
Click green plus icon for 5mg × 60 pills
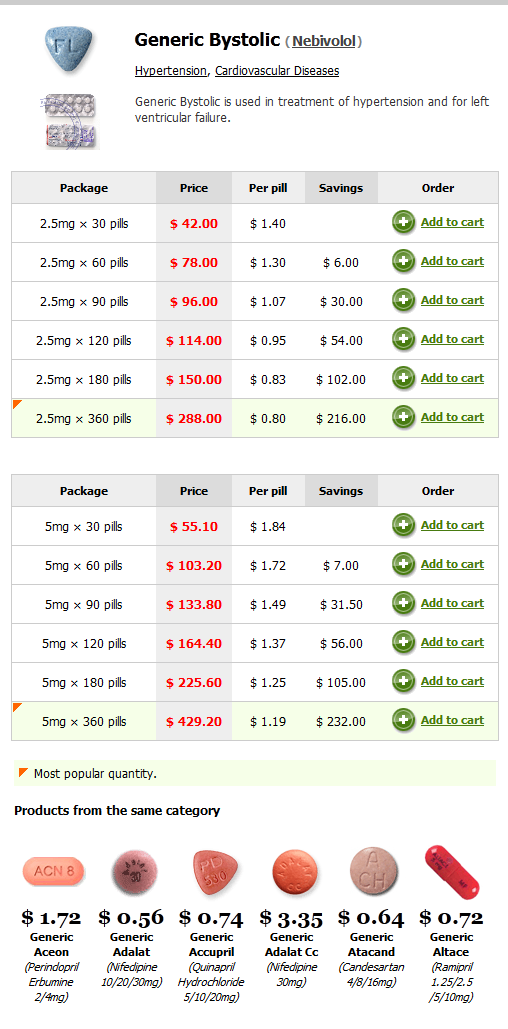403,564
